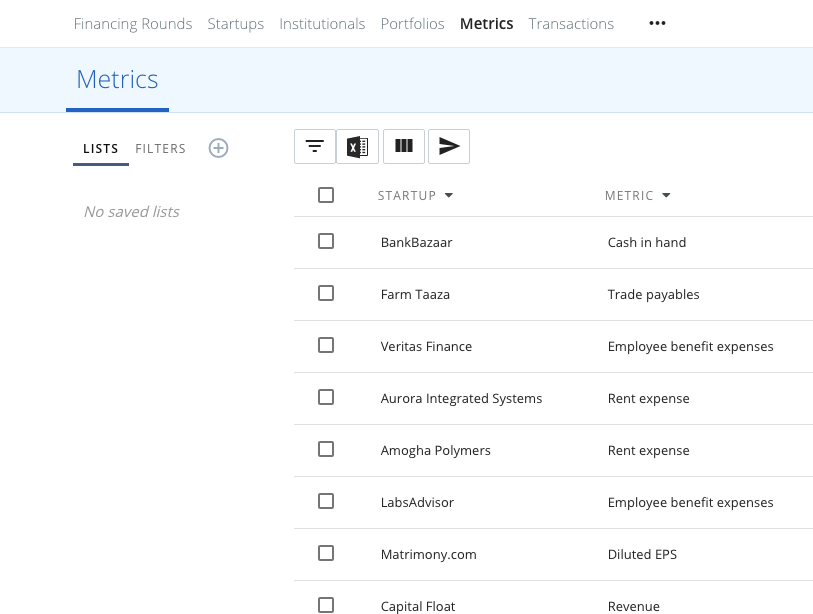The height and width of the screenshot is (614, 813).
Task: Expand the Startup column sort dropdown
Action: tap(449, 196)
